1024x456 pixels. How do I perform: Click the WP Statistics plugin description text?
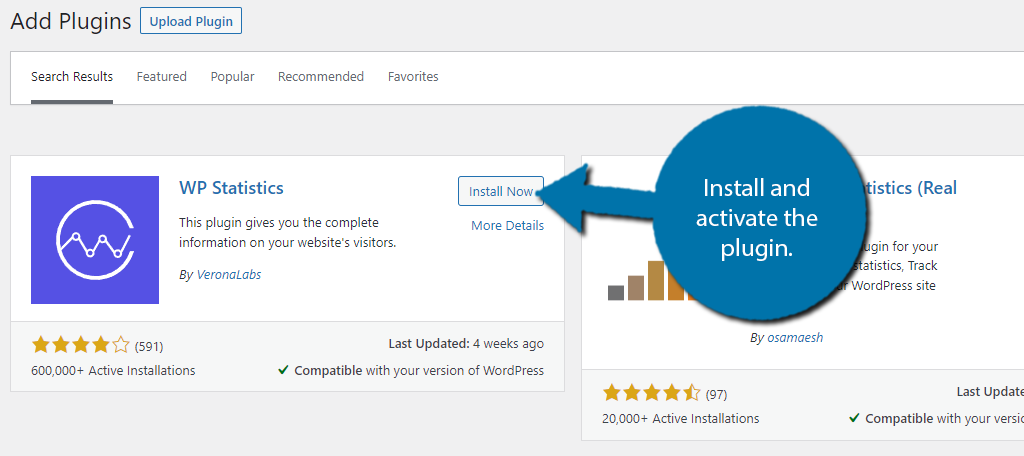pyautogui.click(x=288, y=233)
